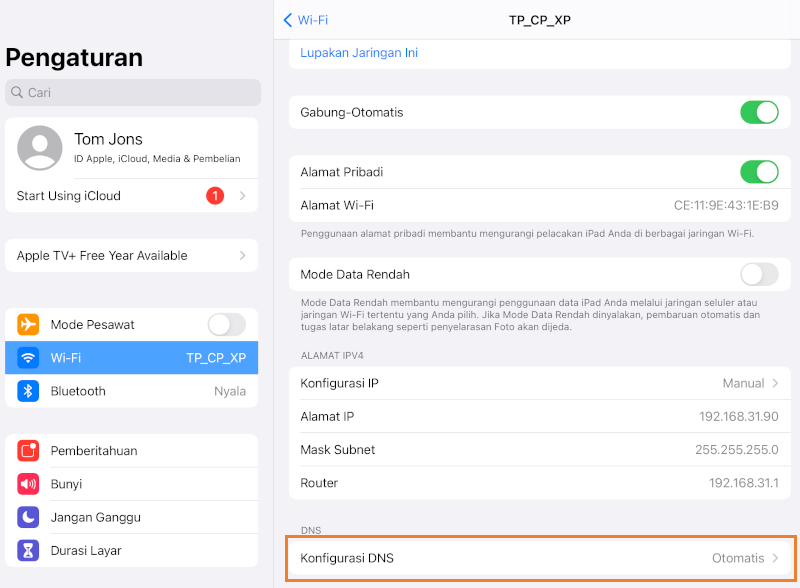The height and width of the screenshot is (588, 800).
Task: Expand Konfigurasi DNS Otomatis option
Action: (540, 558)
